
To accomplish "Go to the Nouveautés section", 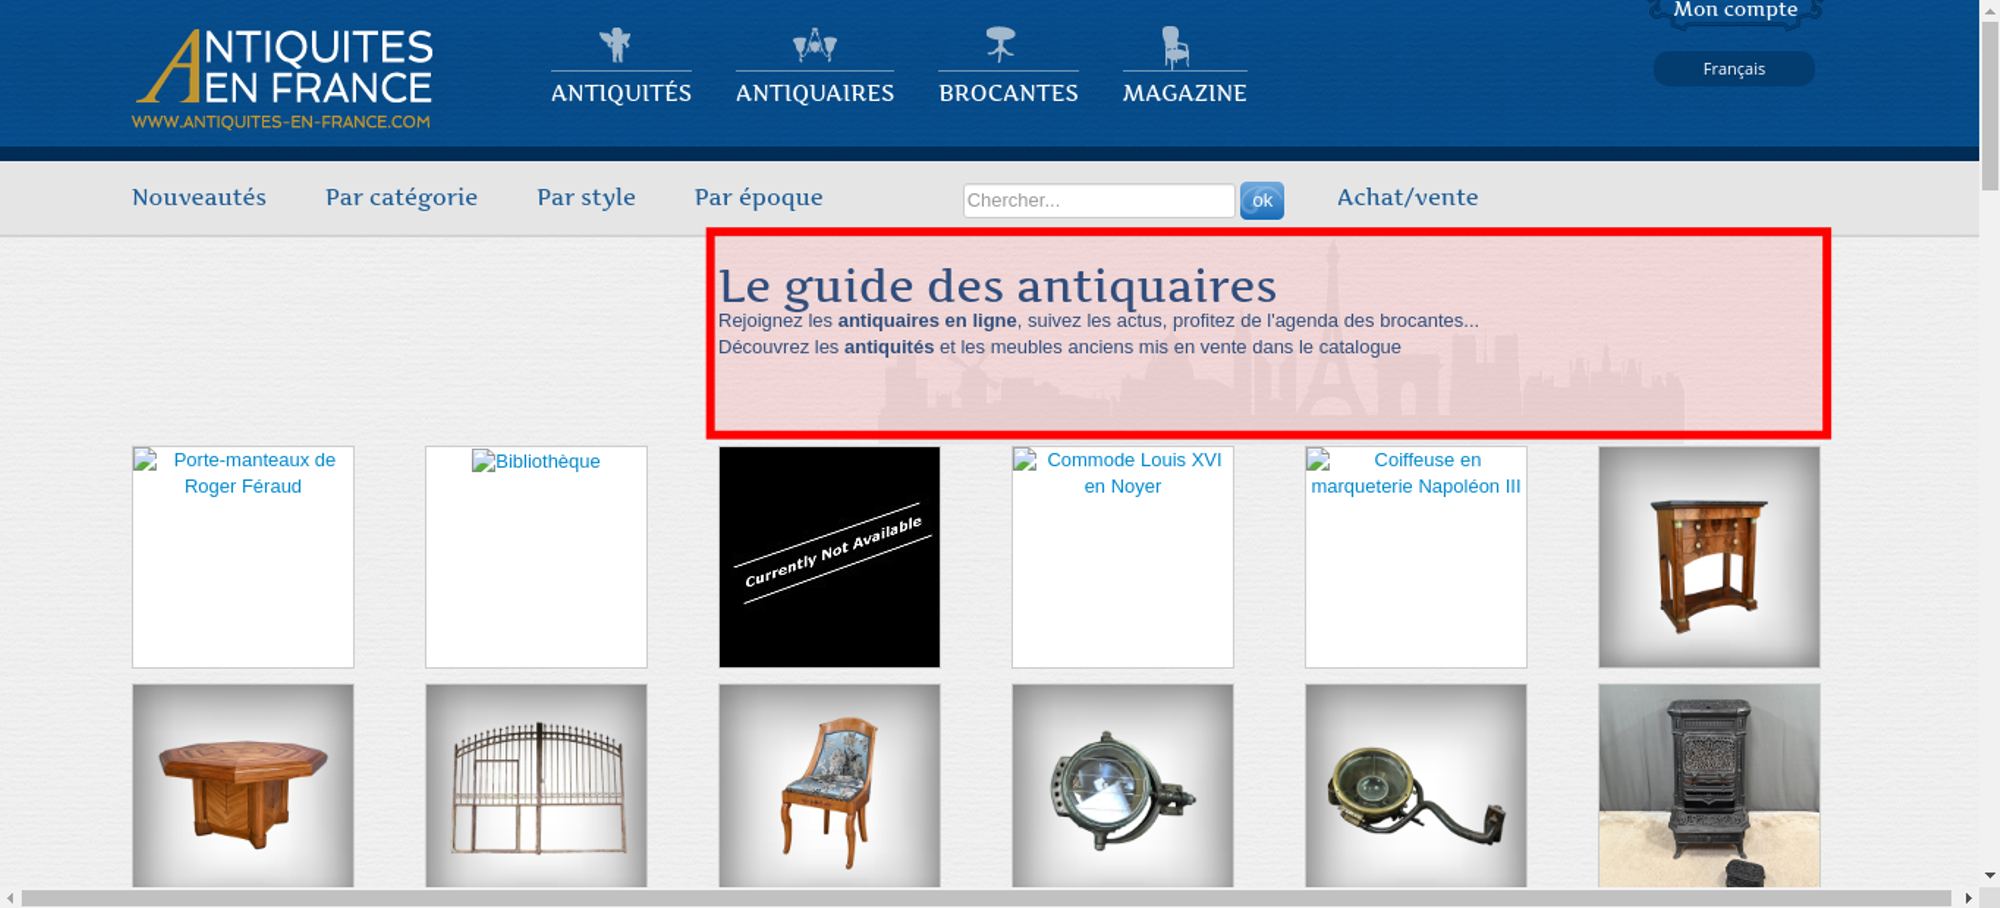I will (199, 197).
